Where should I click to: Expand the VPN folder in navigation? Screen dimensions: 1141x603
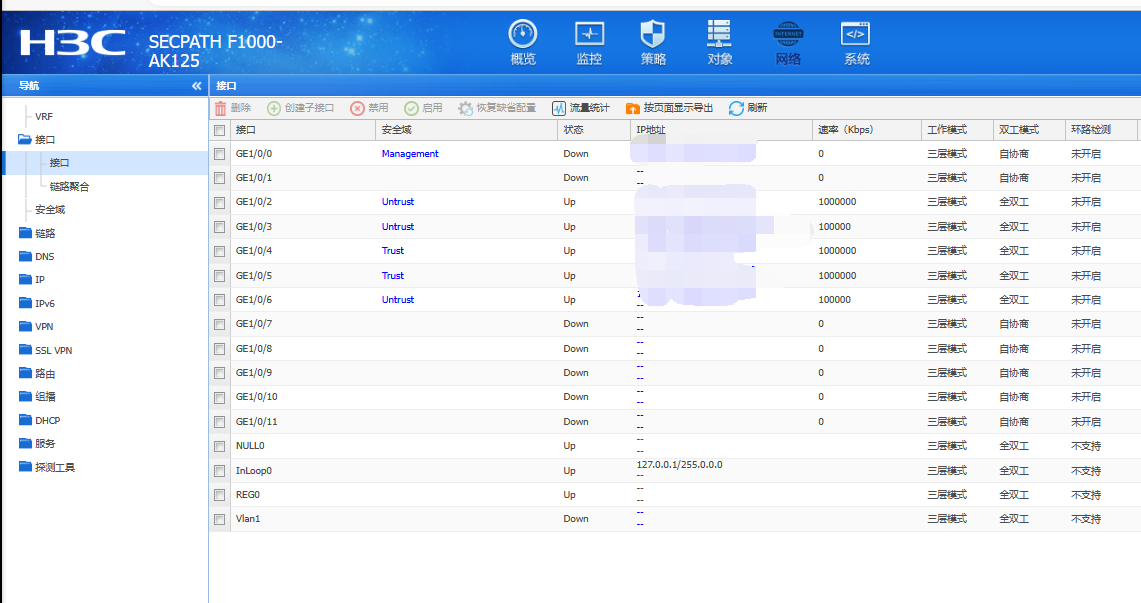click(x=44, y=327)
